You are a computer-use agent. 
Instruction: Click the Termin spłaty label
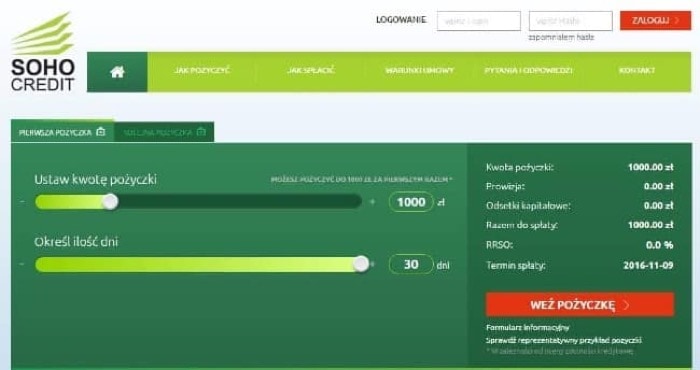click(516, 266)
